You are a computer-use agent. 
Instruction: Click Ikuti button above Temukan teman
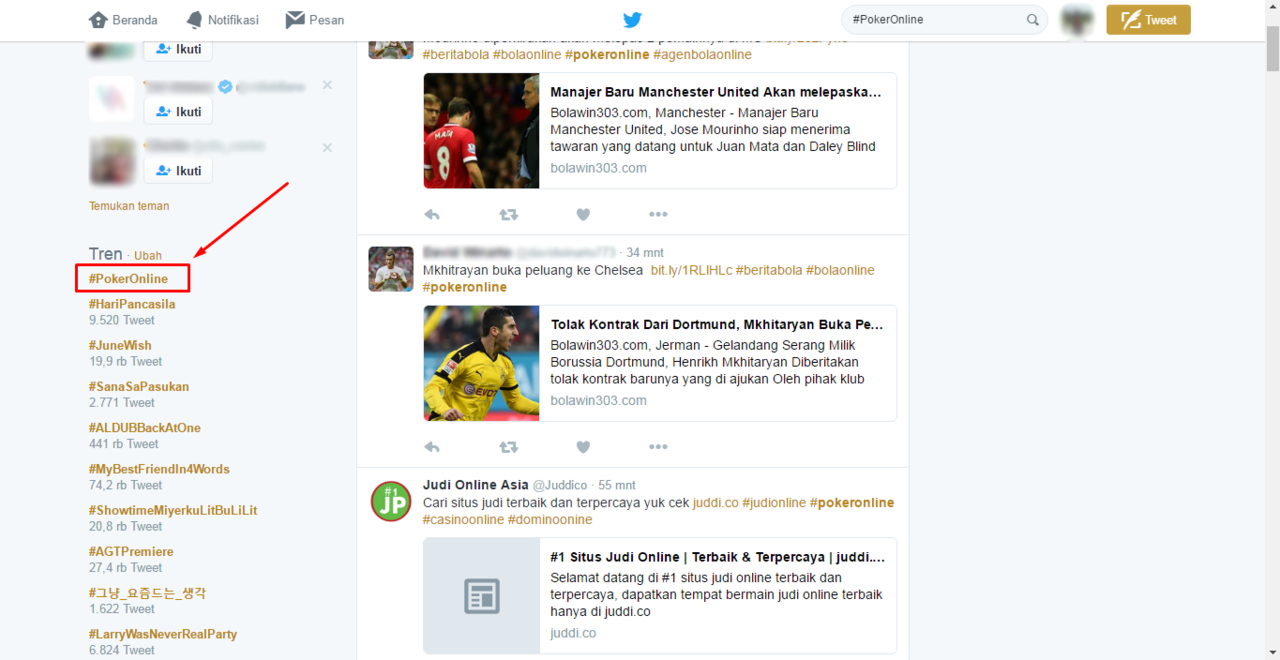click(x=178, y=170)
